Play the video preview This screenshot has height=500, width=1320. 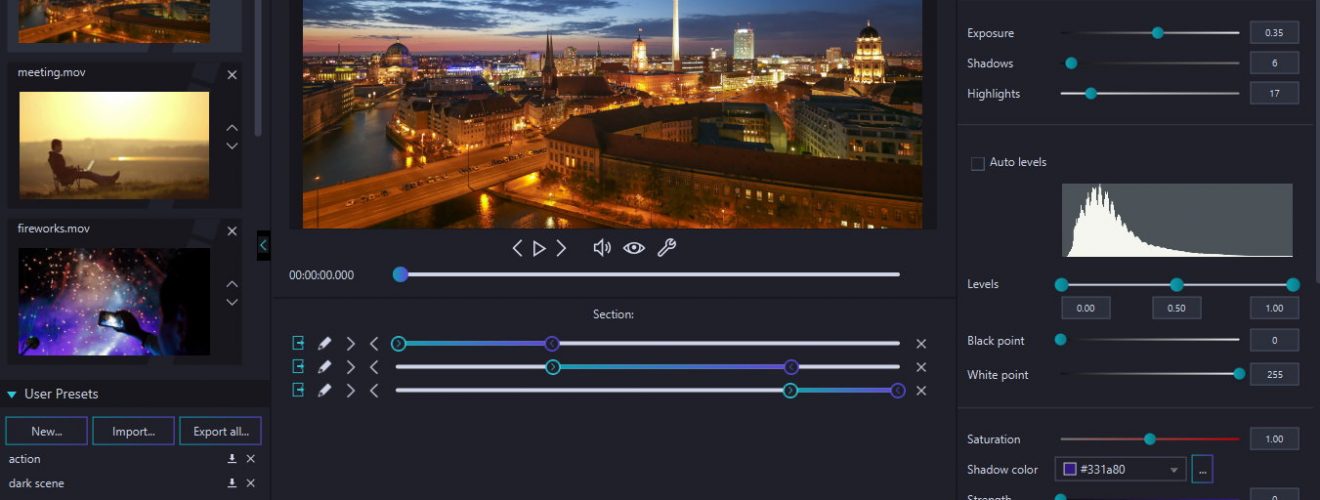[x=539, y=248]
